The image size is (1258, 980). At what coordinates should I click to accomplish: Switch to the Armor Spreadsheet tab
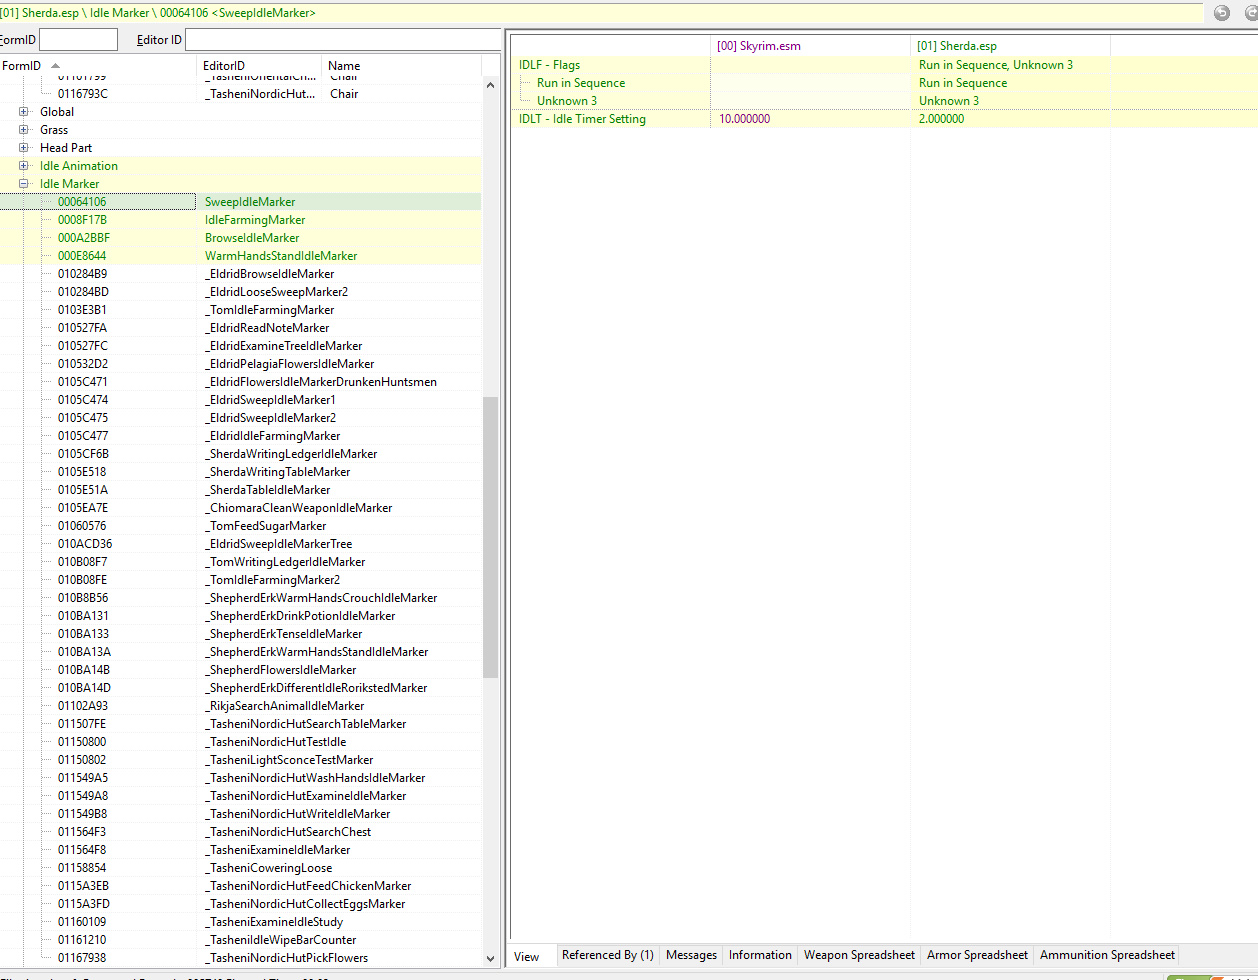coord(977,955)
